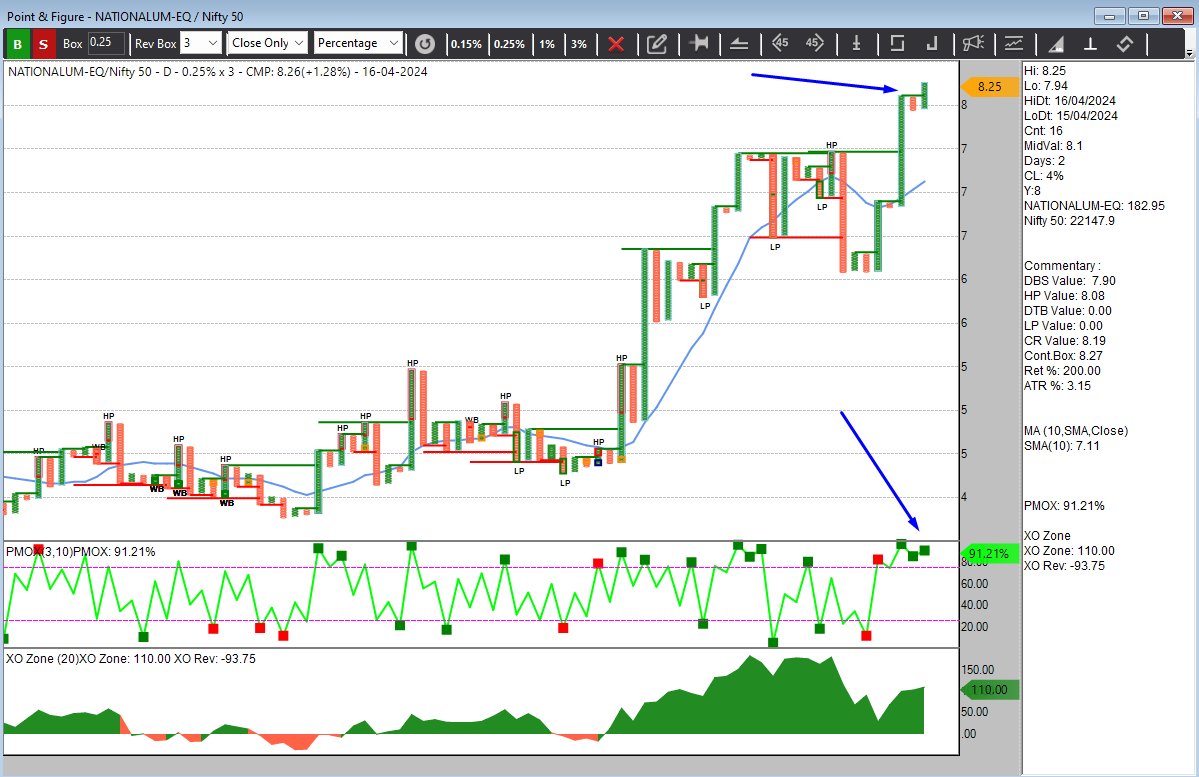This screenshot has width=1199, height=777.
Task: Click the filled triangle ruler icon
Action: pos(1056,44)
